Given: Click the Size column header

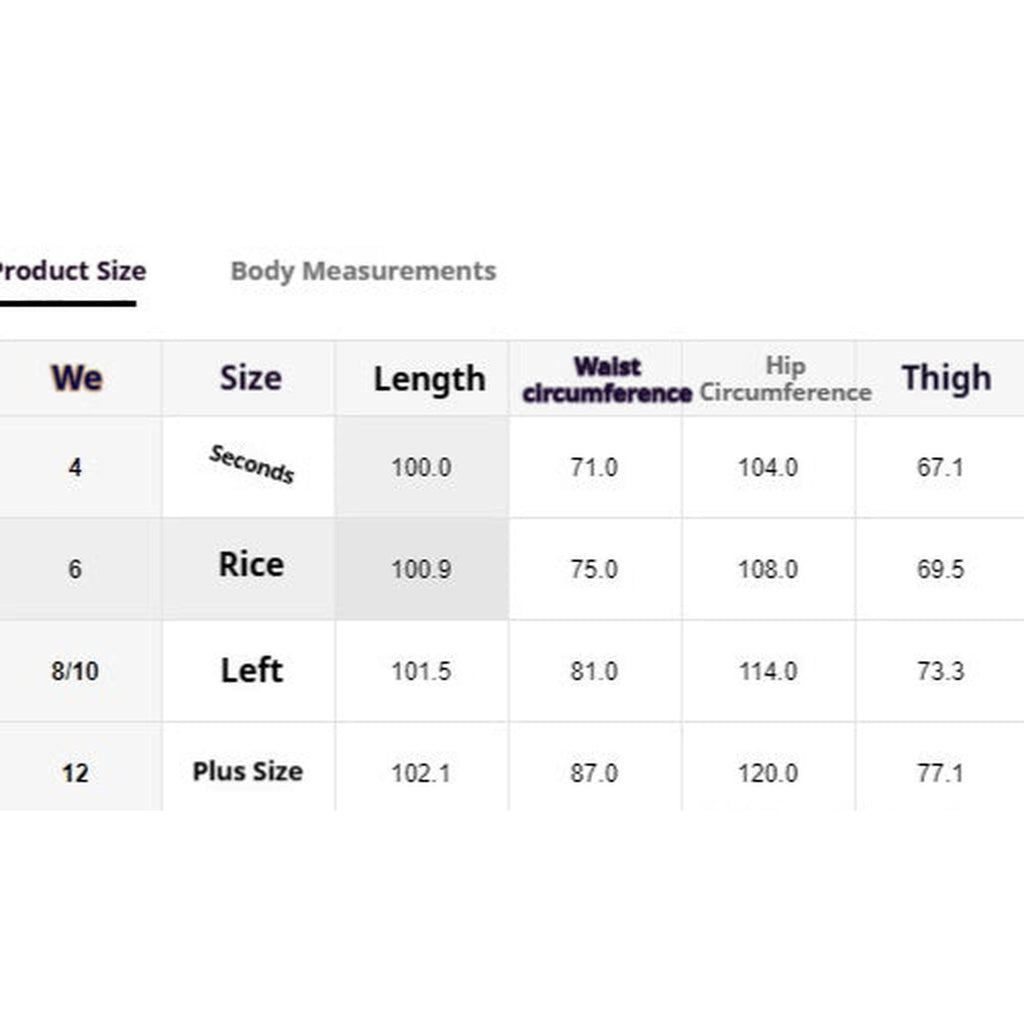Looking at the screenshot, I should pyautogui.click(x=248, y=379).
